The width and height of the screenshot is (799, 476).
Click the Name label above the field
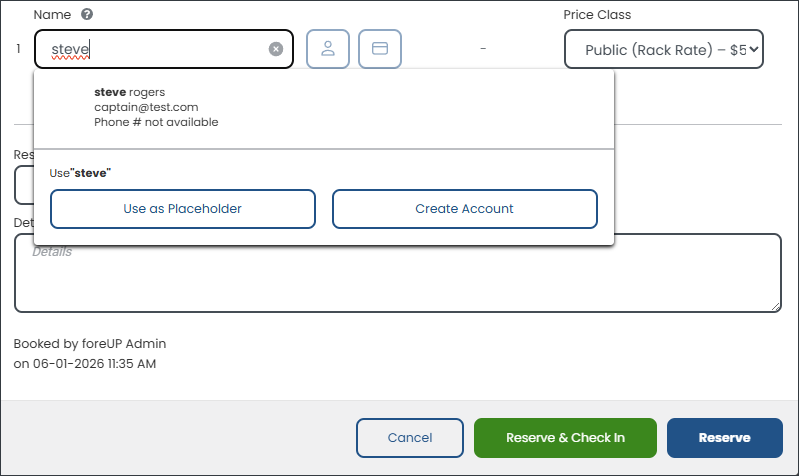(52, 15)
